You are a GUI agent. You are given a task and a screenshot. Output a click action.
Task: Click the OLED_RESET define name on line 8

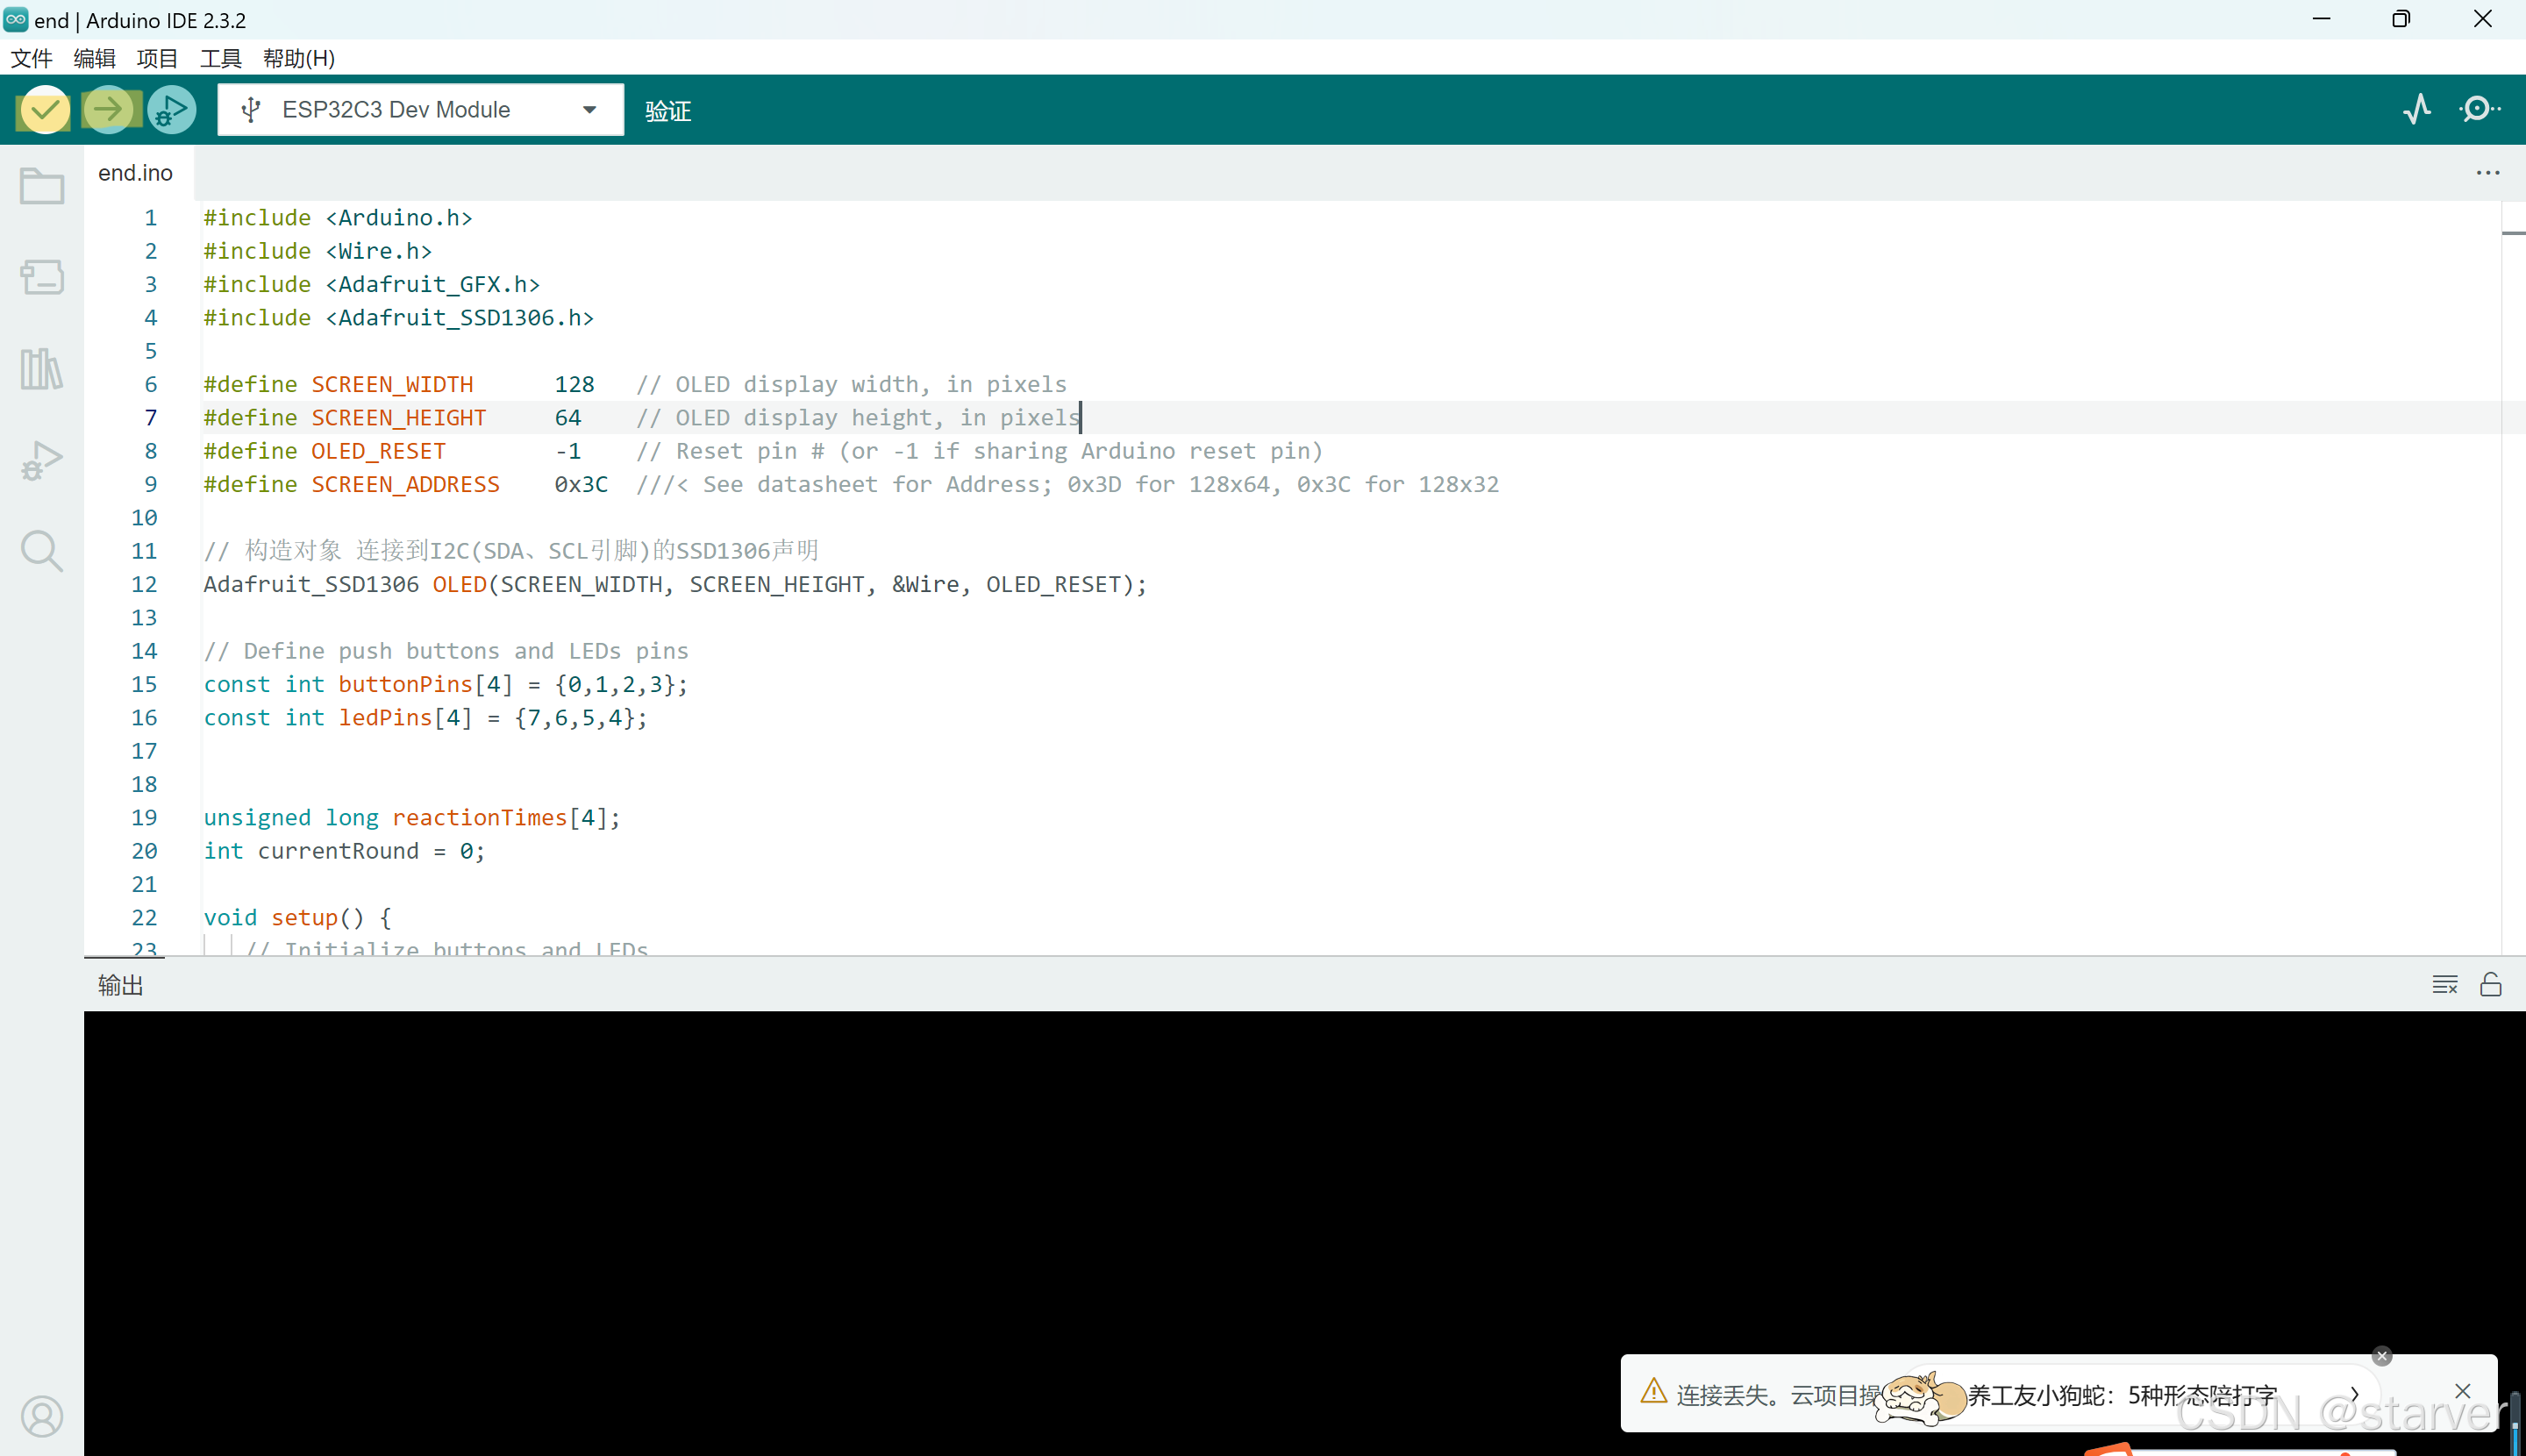click(x=378, y=451)
